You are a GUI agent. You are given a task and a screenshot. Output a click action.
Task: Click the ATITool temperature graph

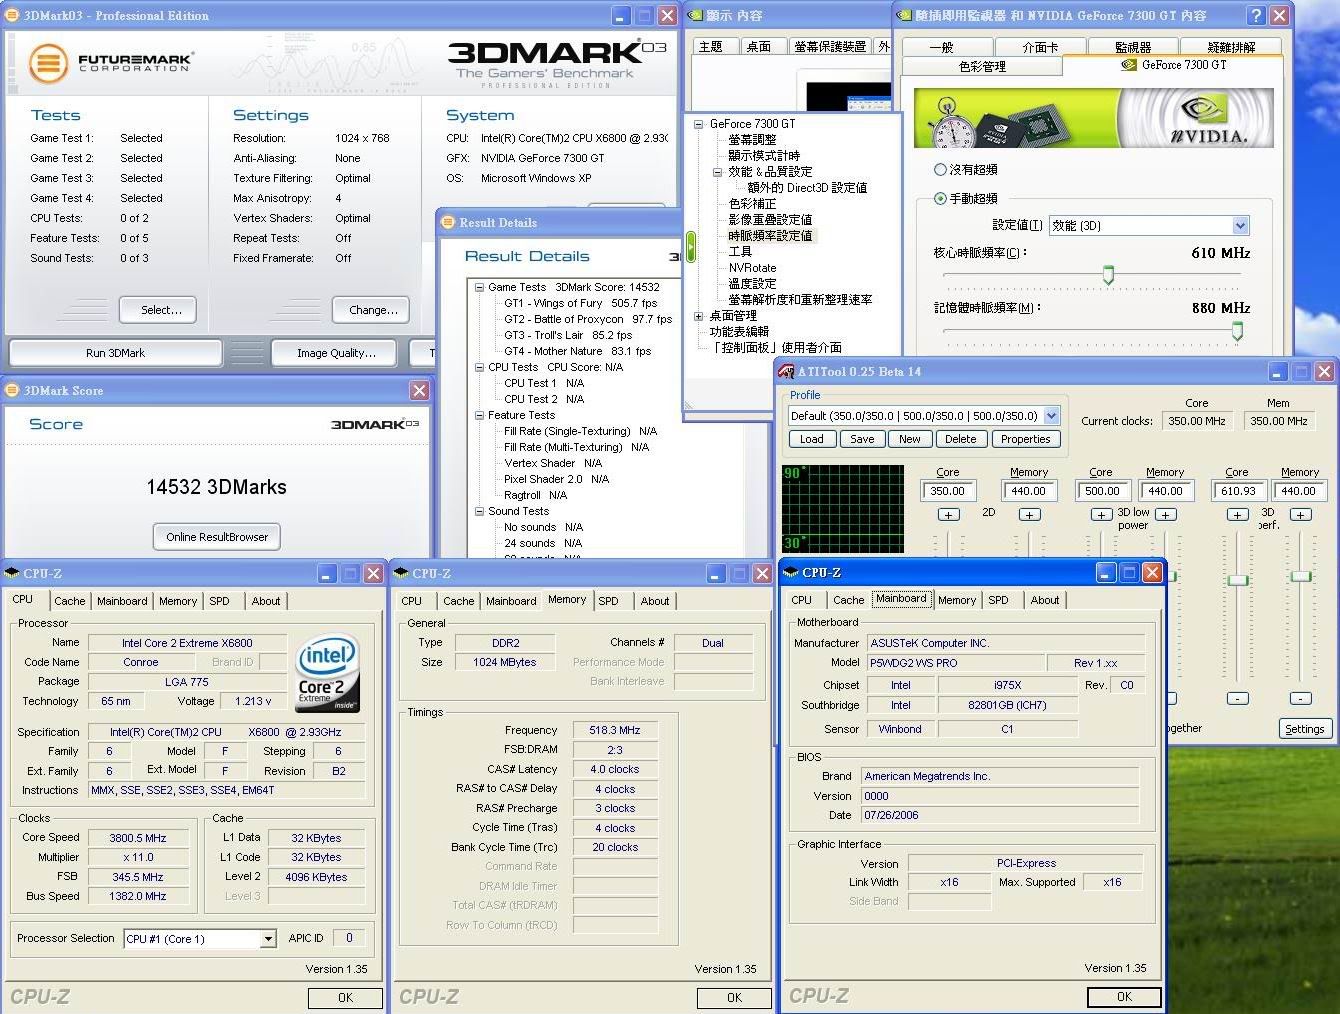(x=843, y=509)
